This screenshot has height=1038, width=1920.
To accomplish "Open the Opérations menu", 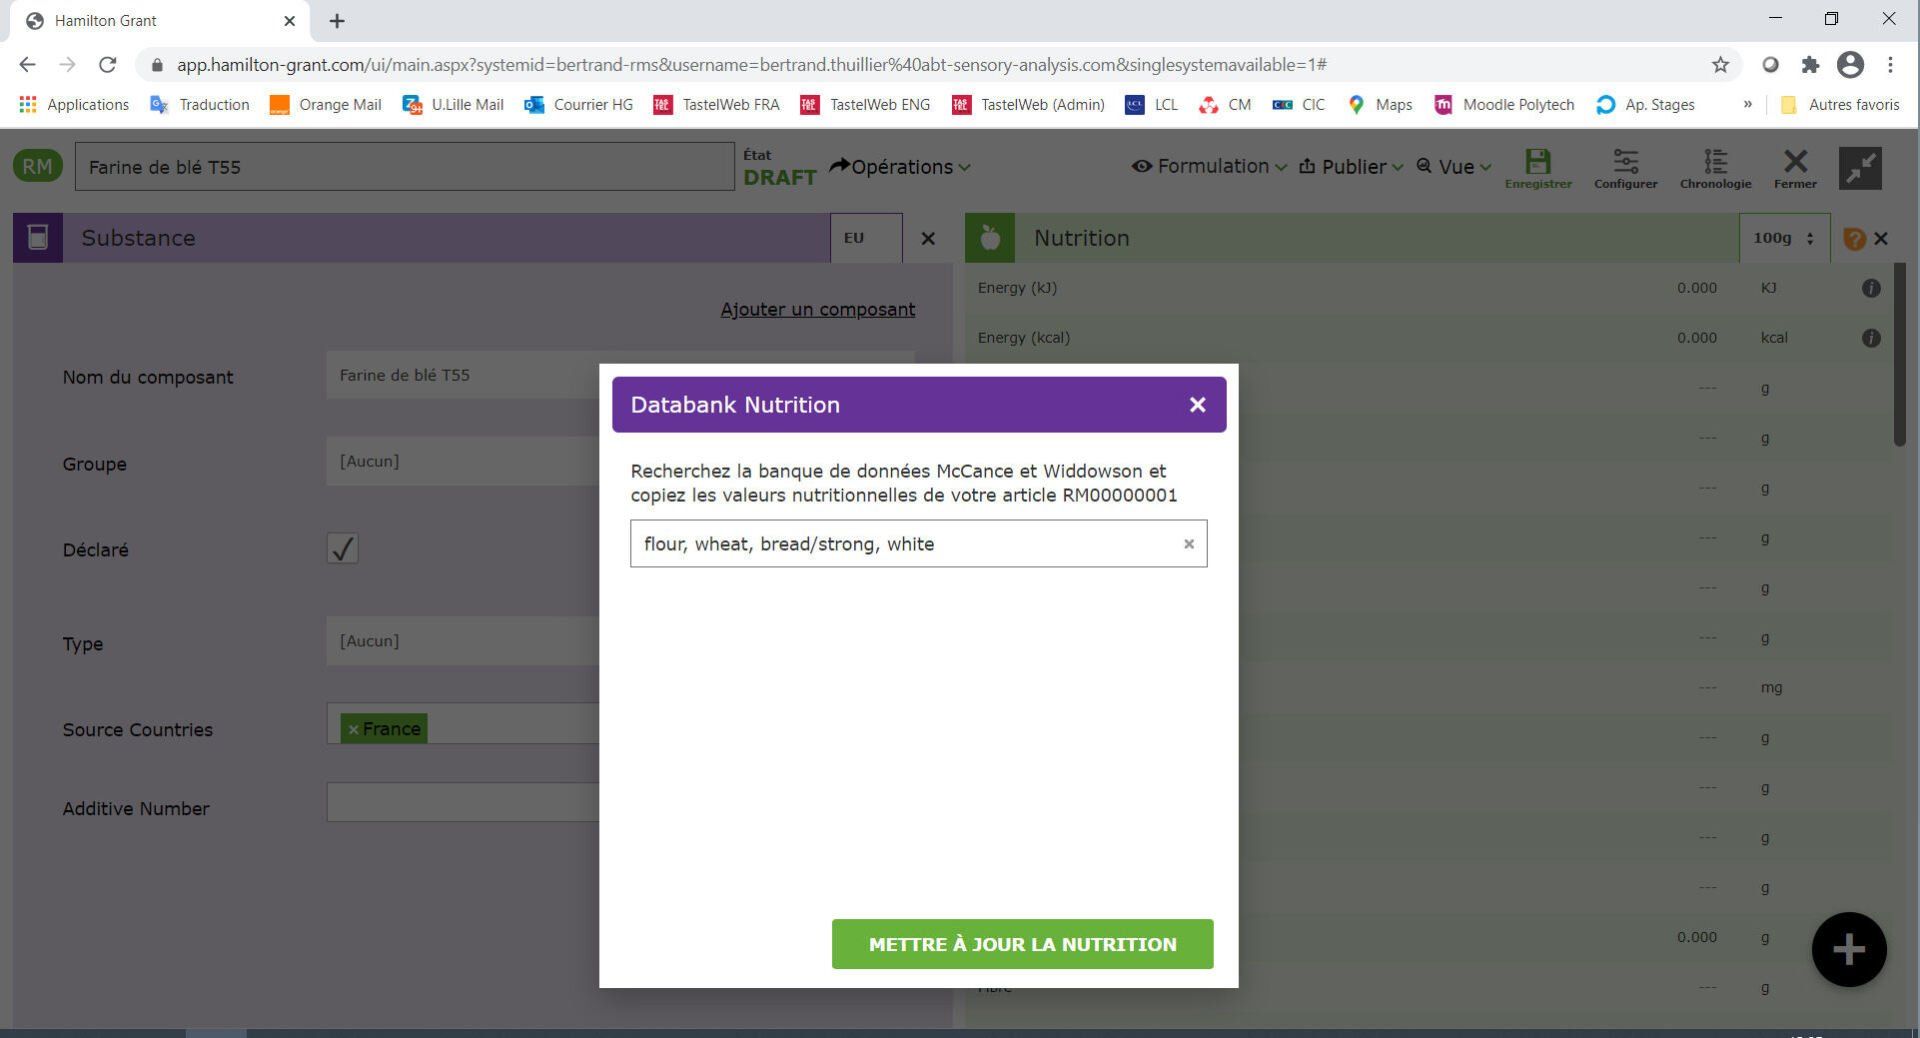I will click(x=899, y=167).
